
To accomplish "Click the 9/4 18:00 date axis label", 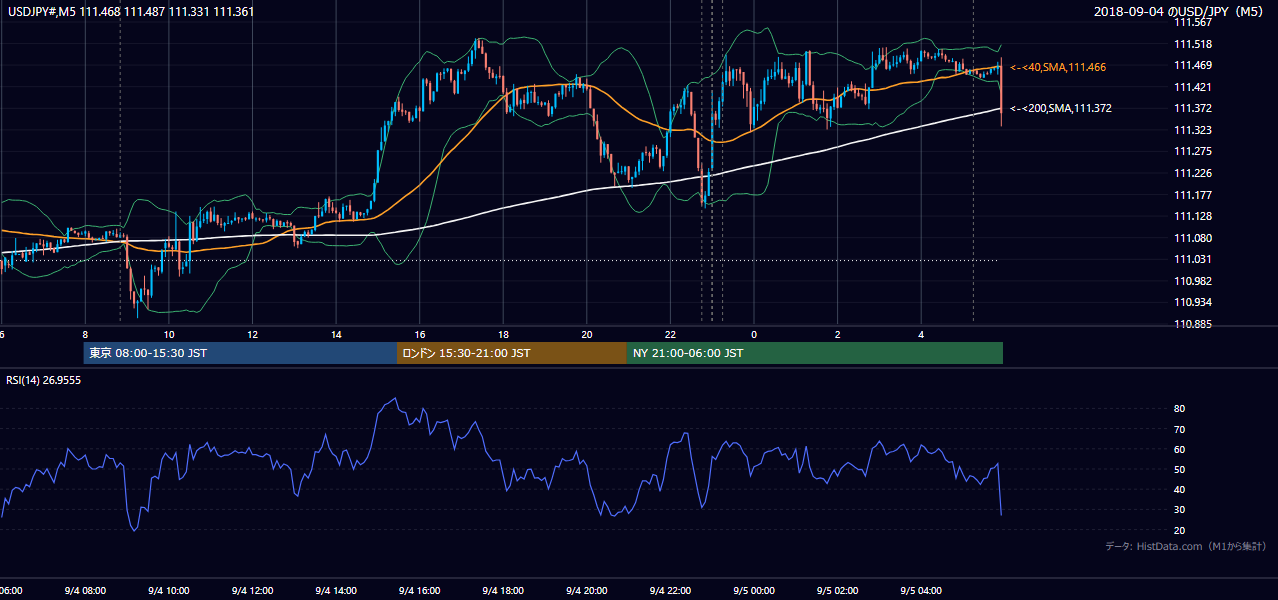I will [x=503, y=590].
